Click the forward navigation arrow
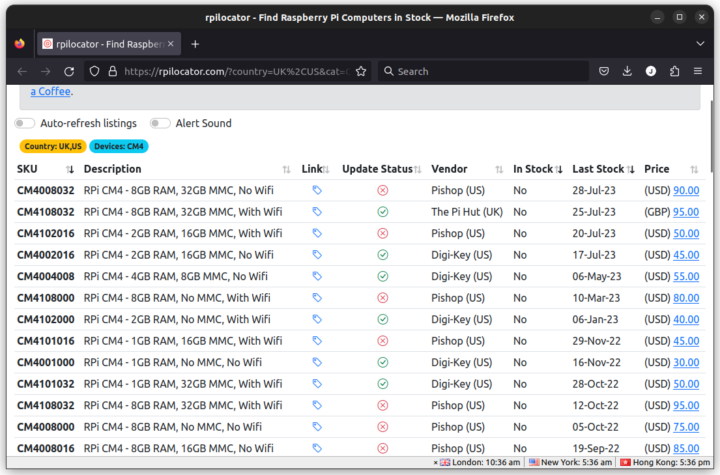This screenshot has width=720, height=475. (45, 71)
